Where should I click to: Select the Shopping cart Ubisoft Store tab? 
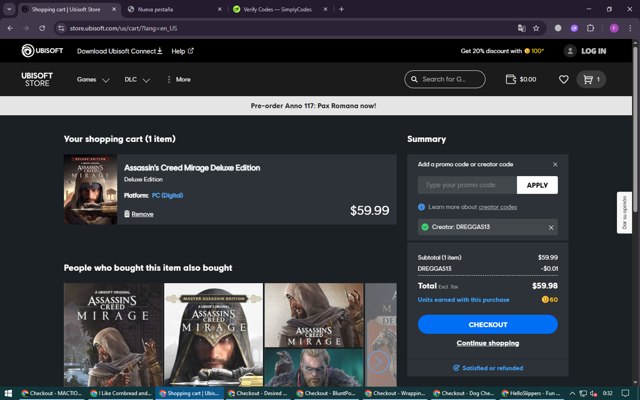pos(69,9)
